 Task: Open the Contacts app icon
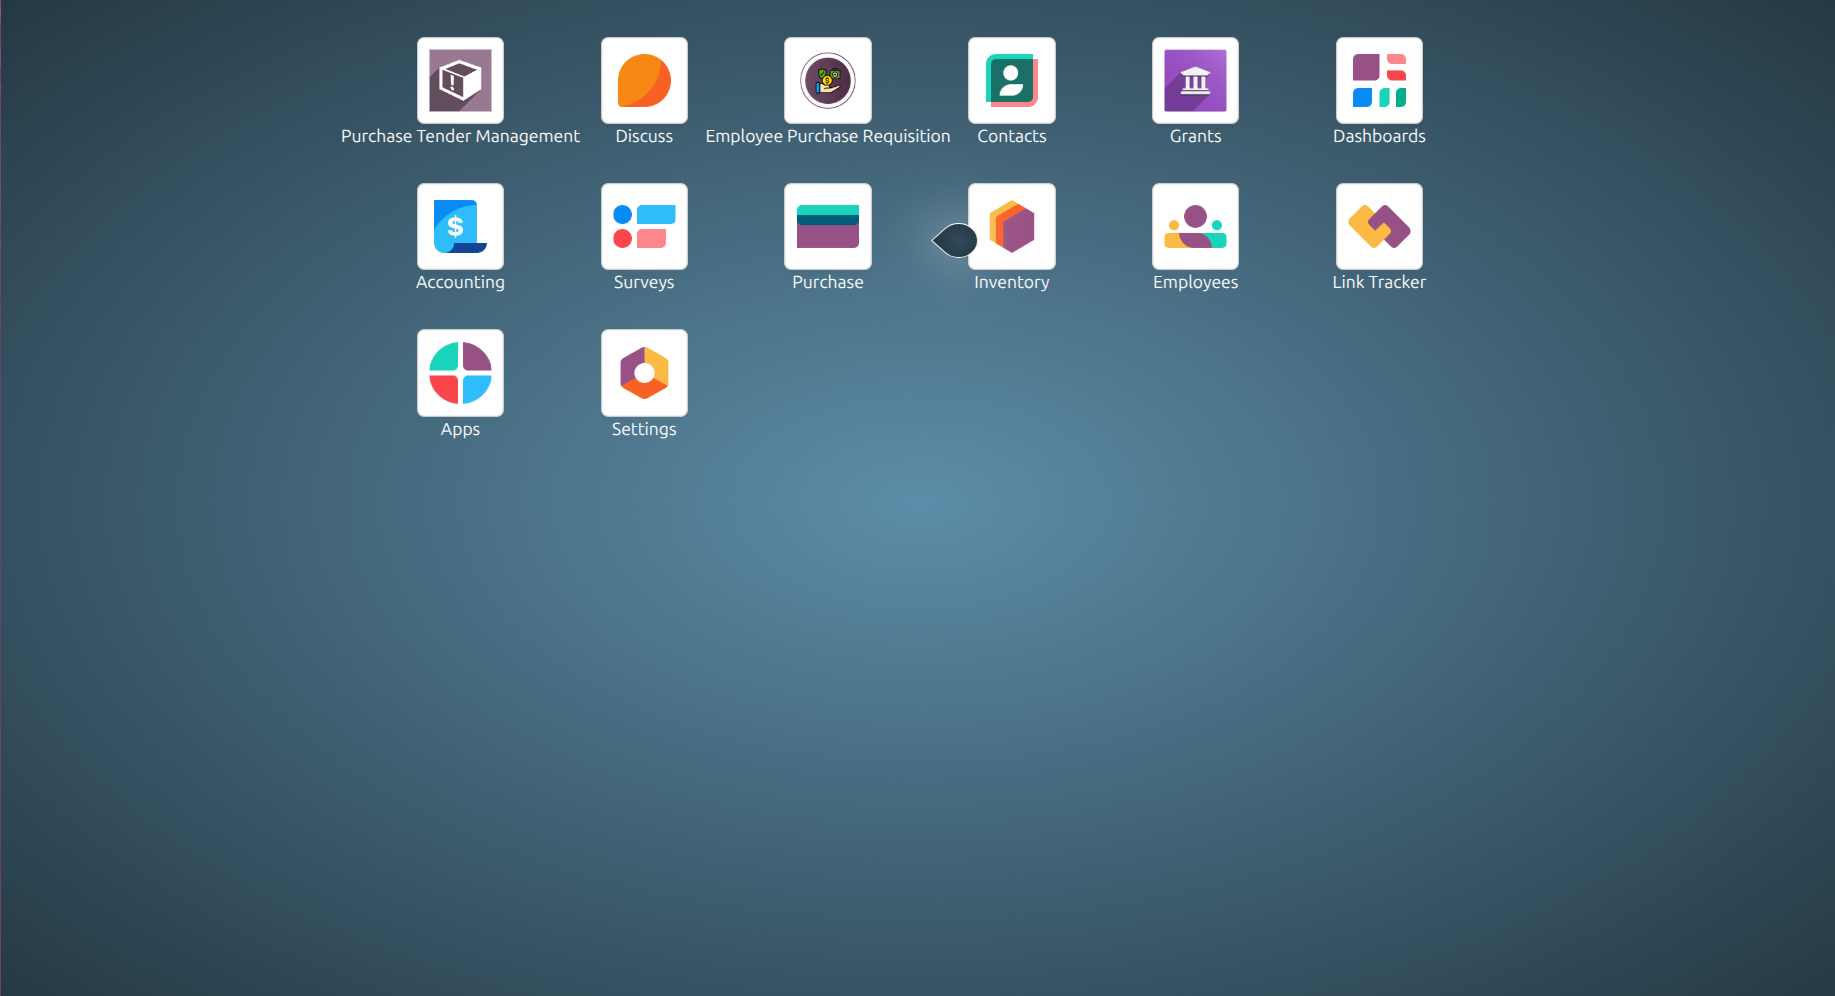[x=1012, y=81]
